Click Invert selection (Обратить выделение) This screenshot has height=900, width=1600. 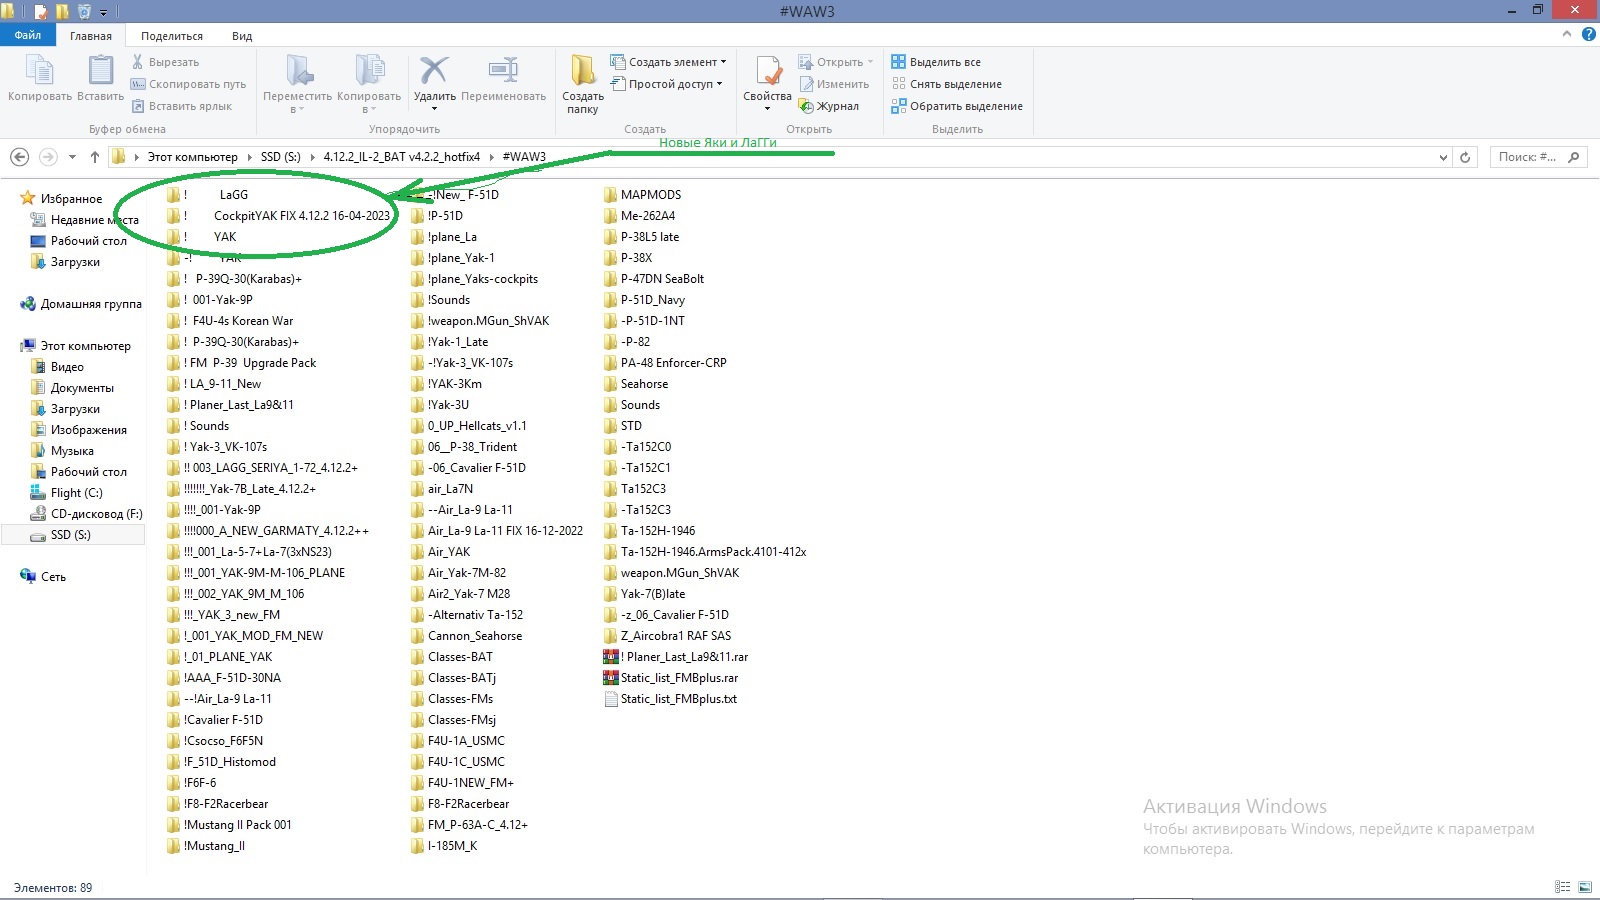tap(957, 106)
